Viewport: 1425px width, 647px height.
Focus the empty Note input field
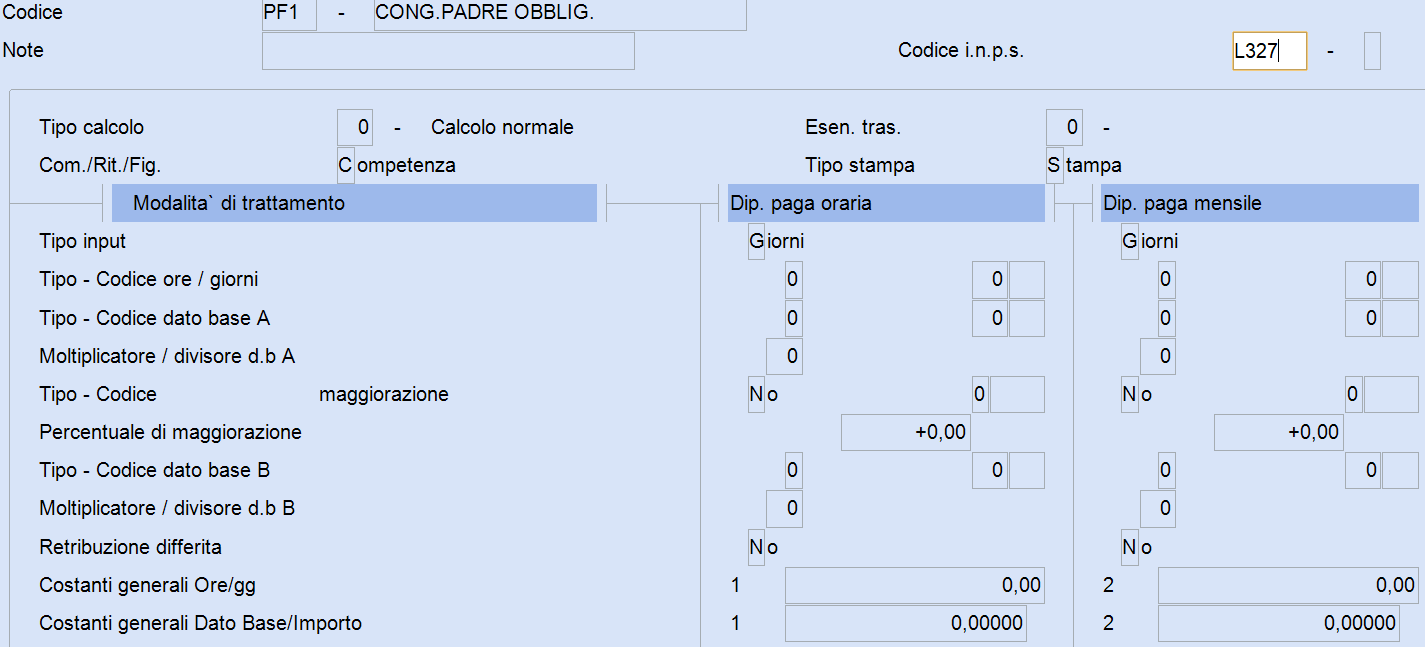click(448, 51)
